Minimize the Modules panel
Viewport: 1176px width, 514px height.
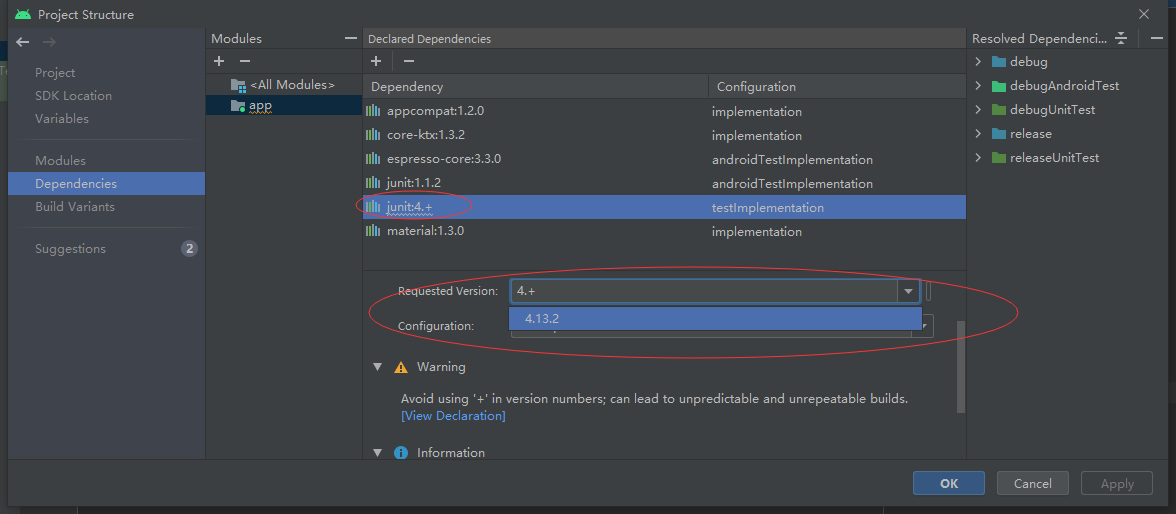350,38
